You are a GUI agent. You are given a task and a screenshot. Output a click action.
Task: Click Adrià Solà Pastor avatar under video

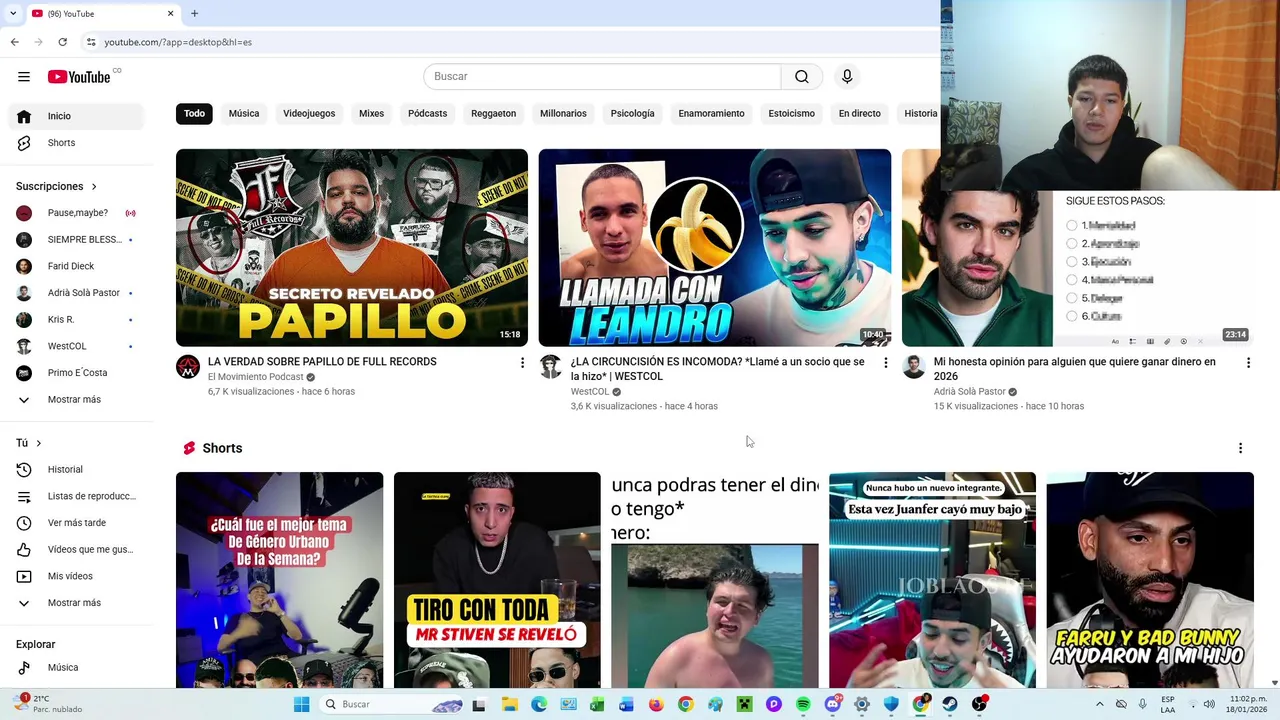[914, 367]
